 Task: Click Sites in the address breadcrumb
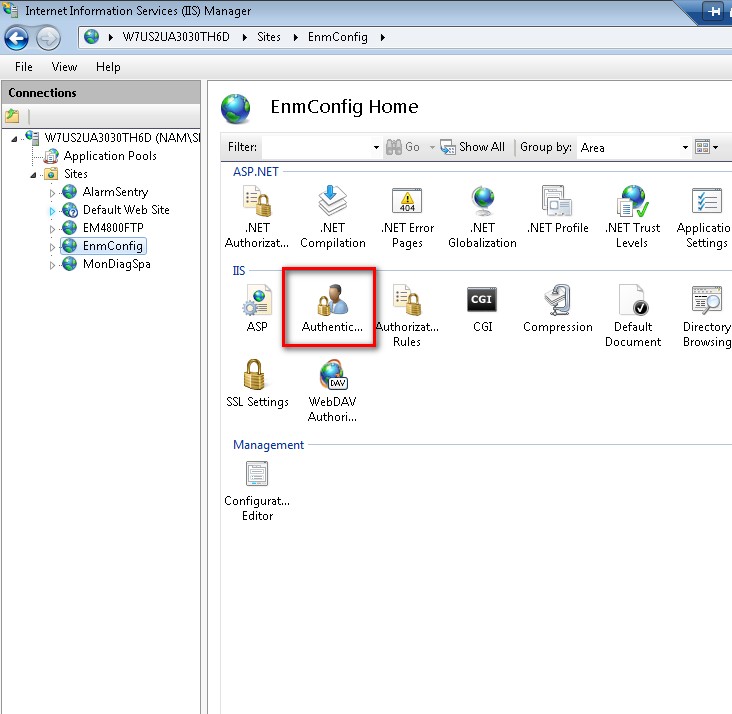coord(269,37)
